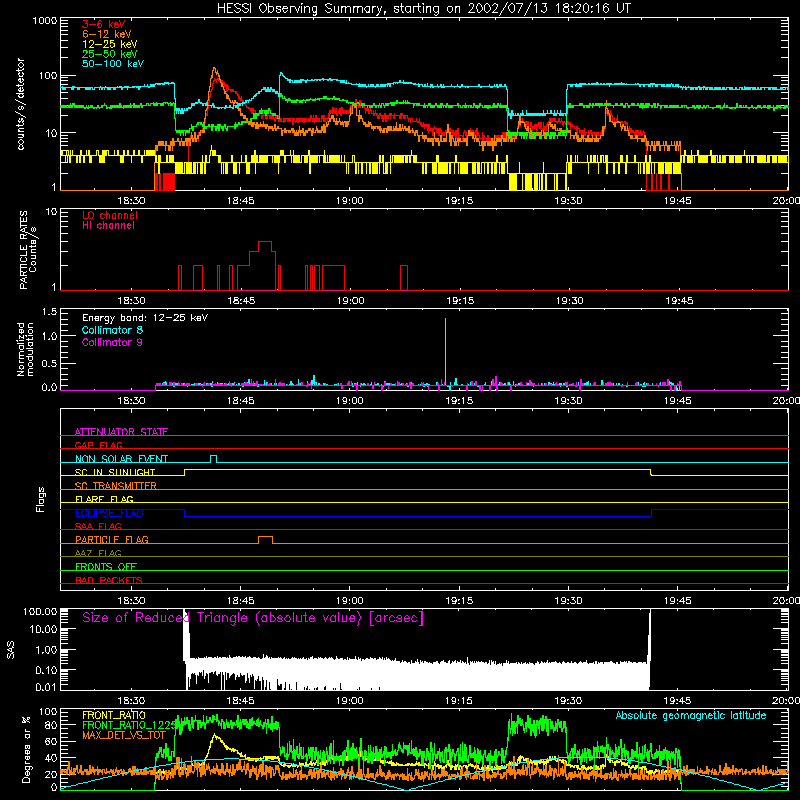Click the 'Energy band: 12-25 keV' label
Image resolution: width=800 pixels, height=800 pixels.
coord(145,318)
